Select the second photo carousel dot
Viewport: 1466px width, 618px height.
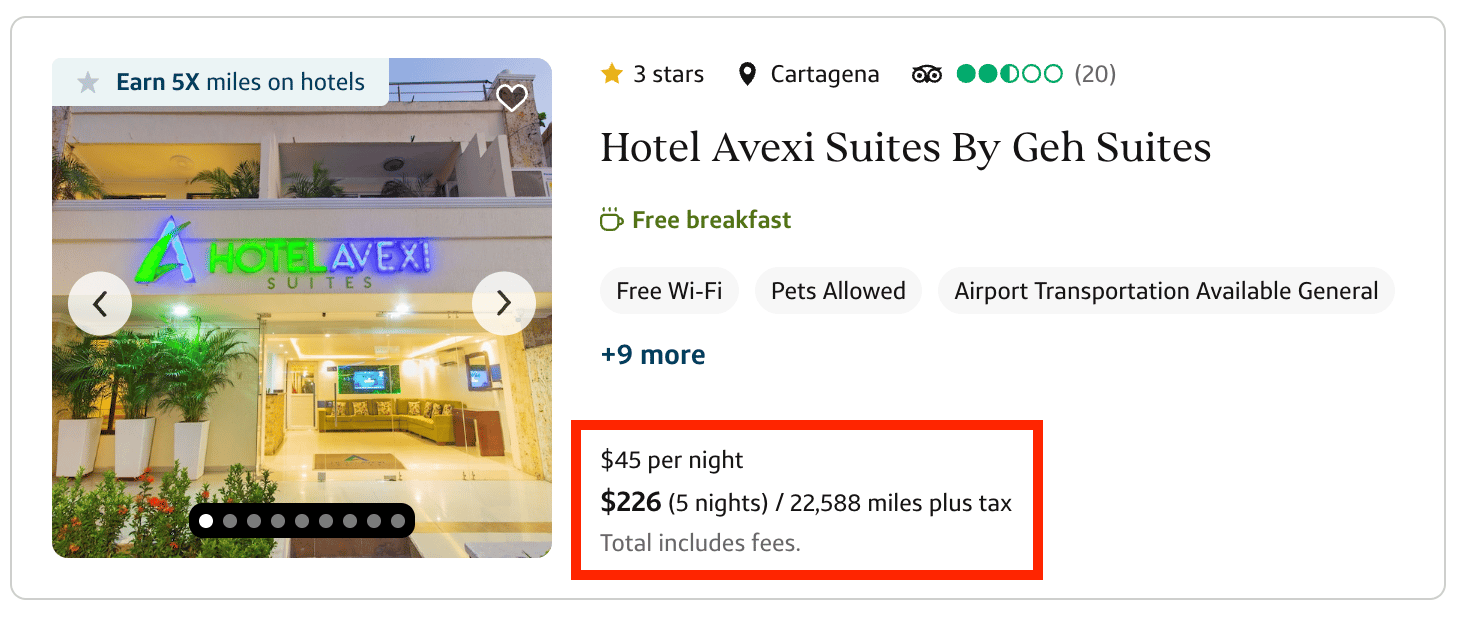click(230, 521)
